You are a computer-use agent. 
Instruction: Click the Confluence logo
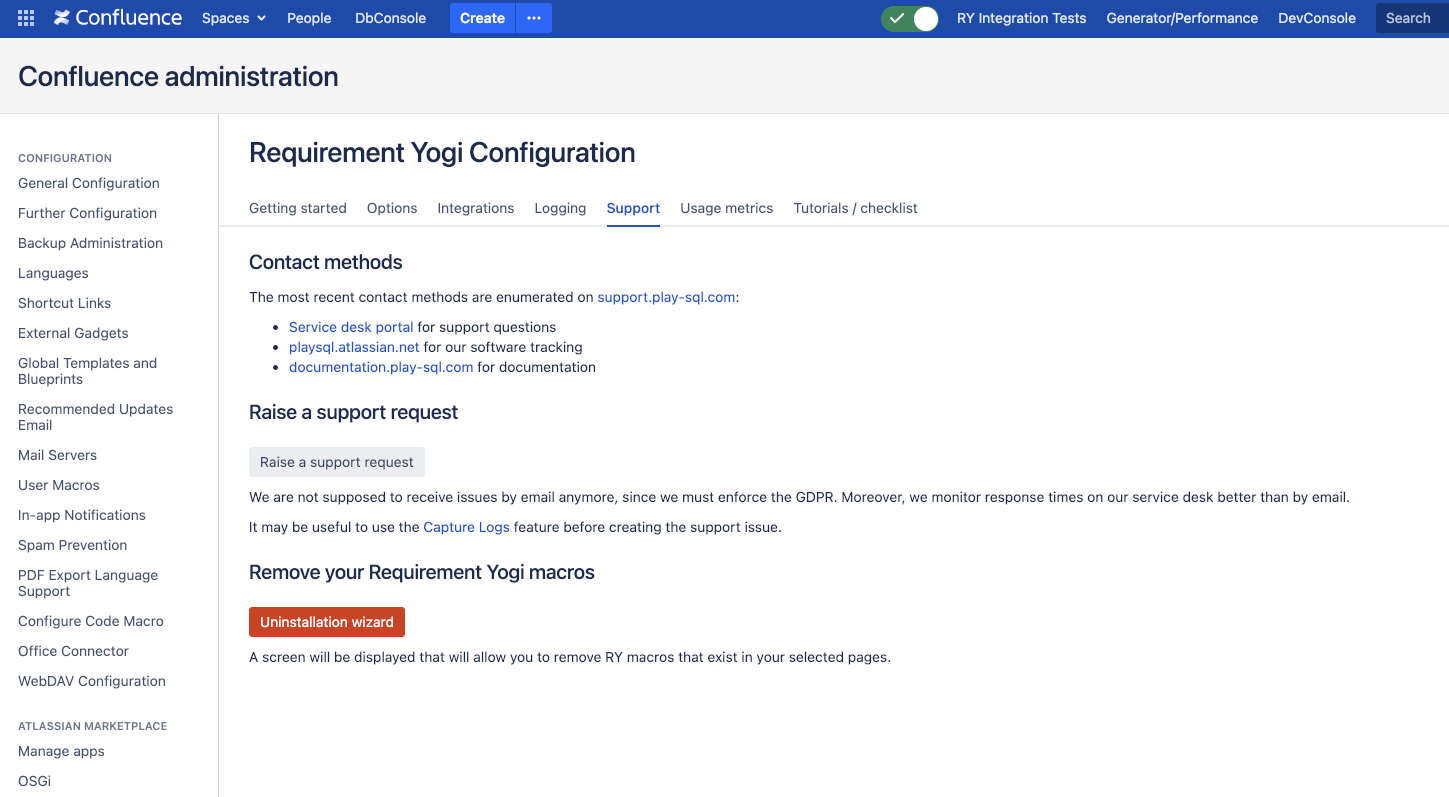click(x=118, y=18)
